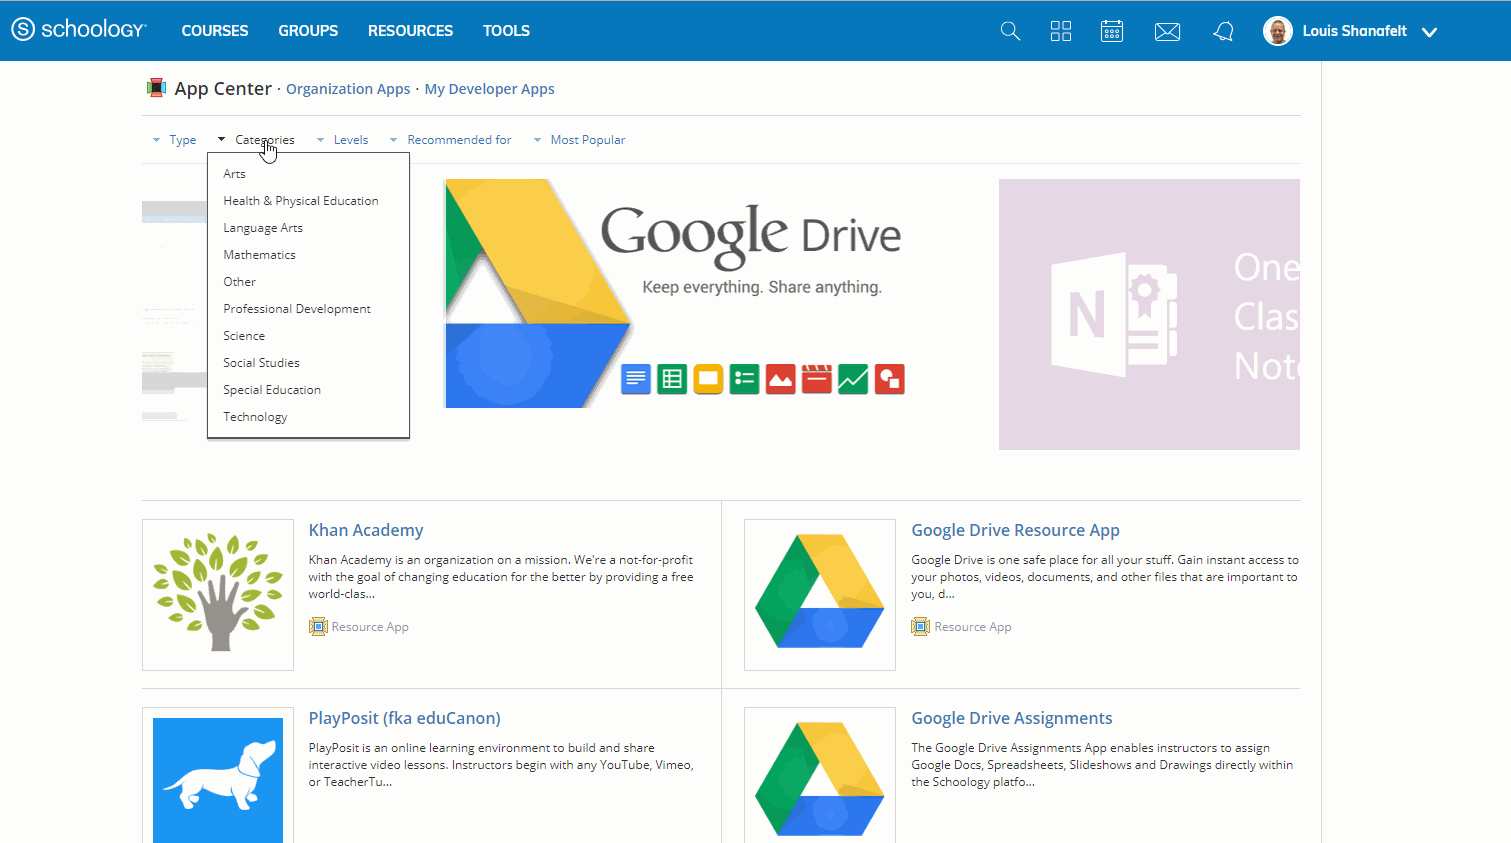This screenshot has width=1511, height=843.
Task: Go to Organization Apps
Action: 348,89
